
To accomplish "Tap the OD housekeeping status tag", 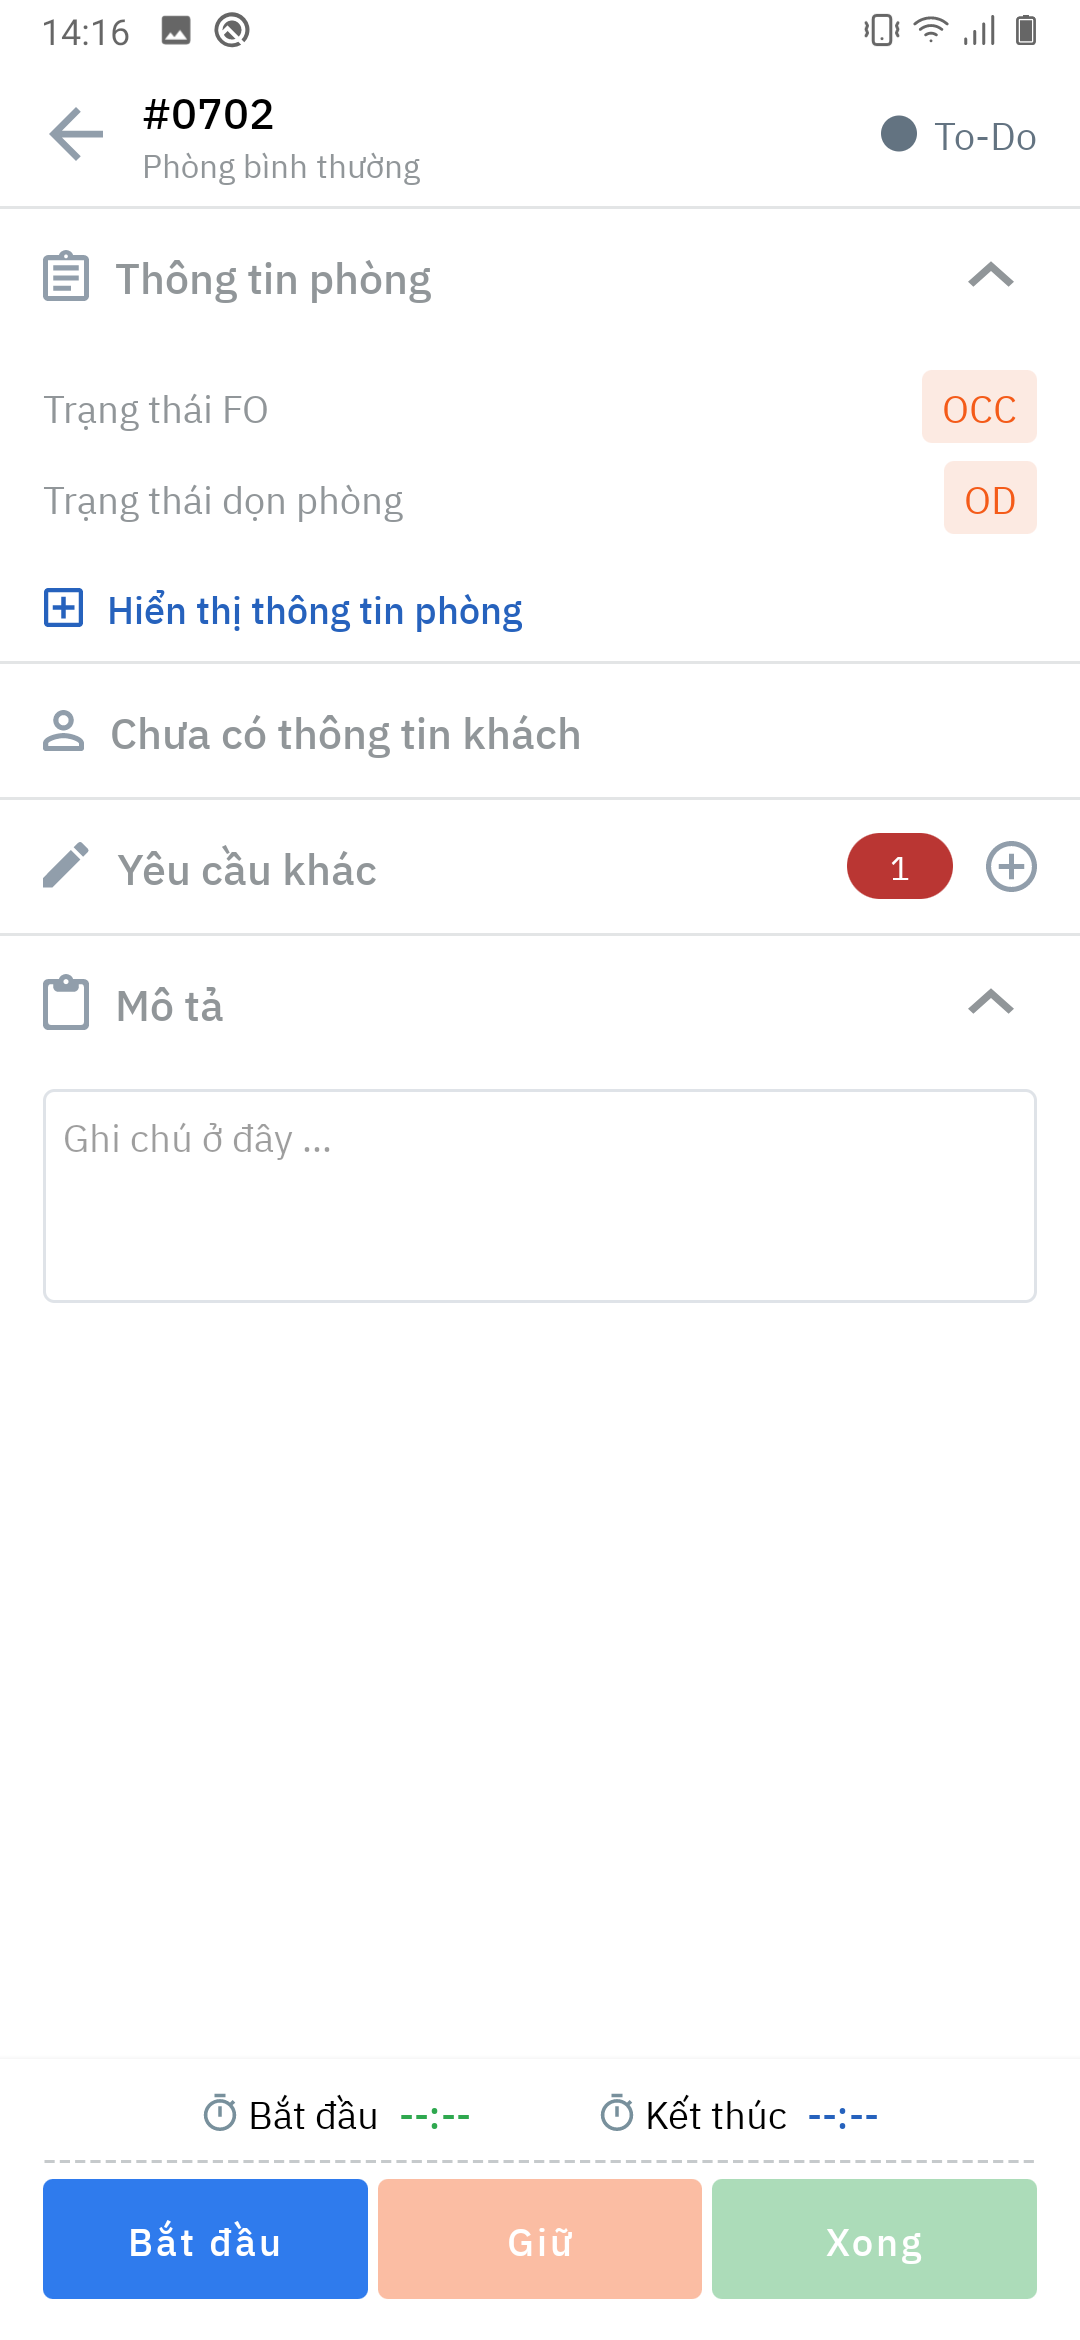I will point(990,499).
